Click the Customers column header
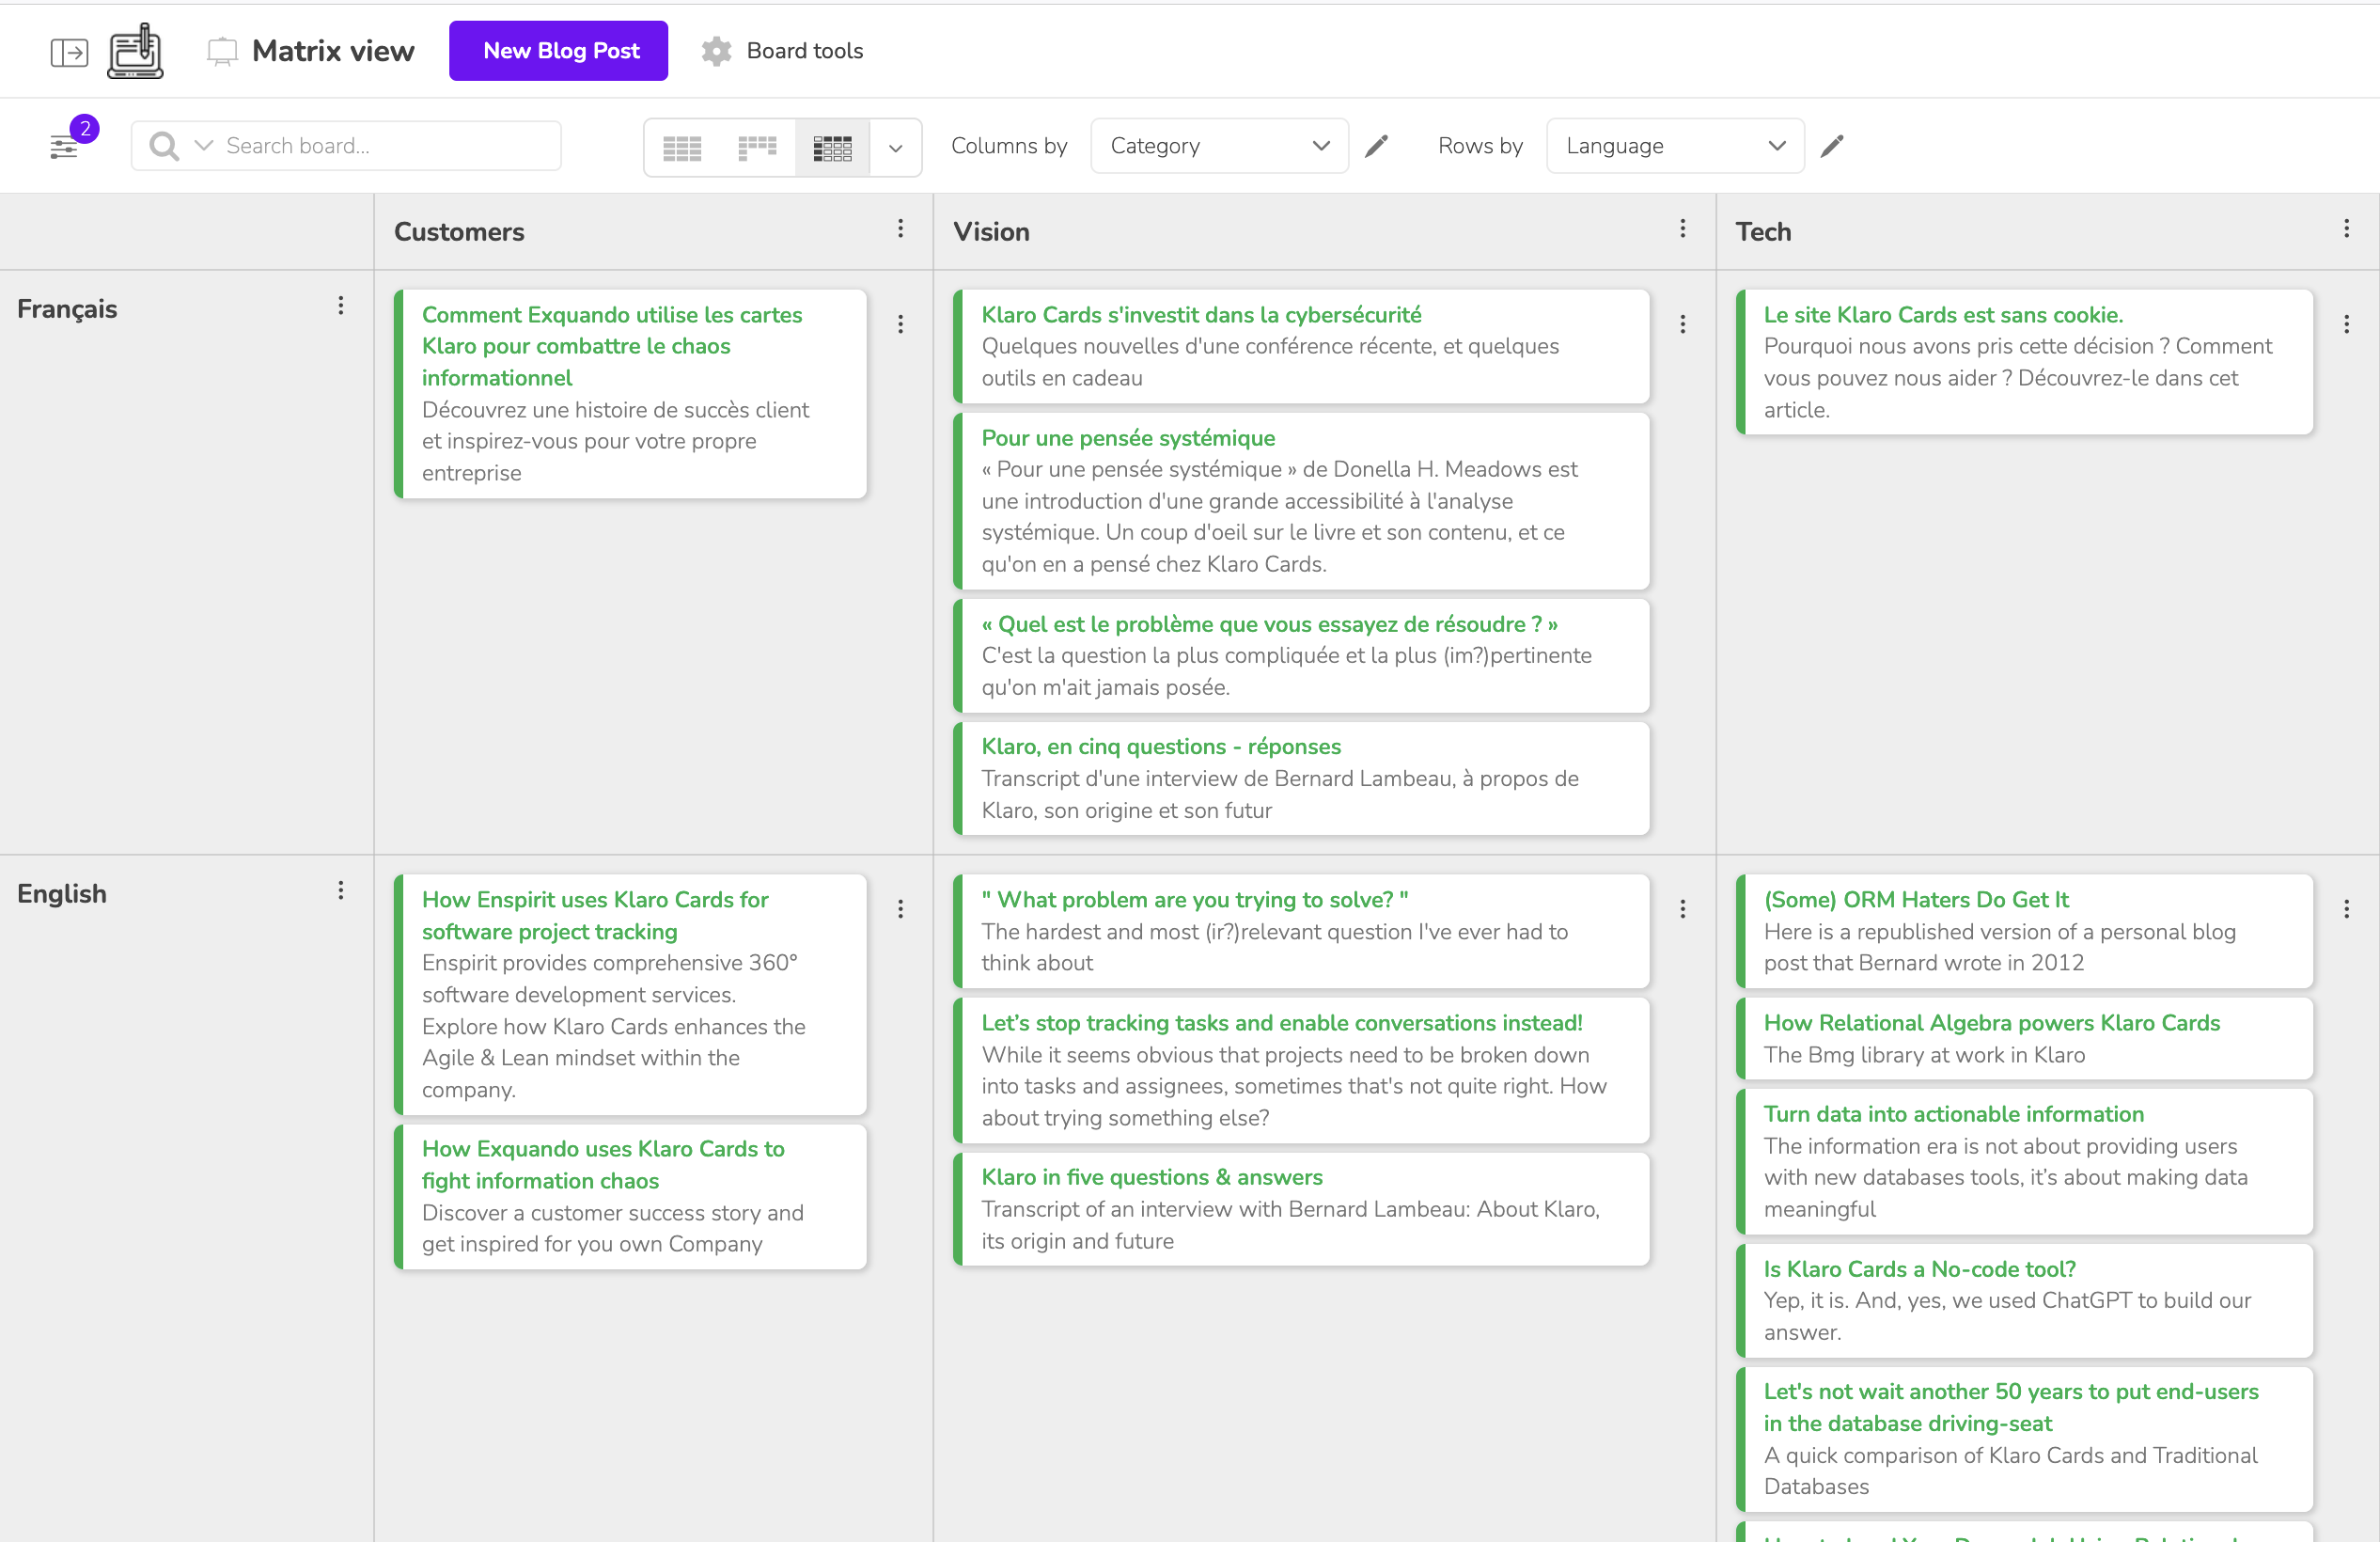This screenshot has width=2380, height=1542. 459,231
